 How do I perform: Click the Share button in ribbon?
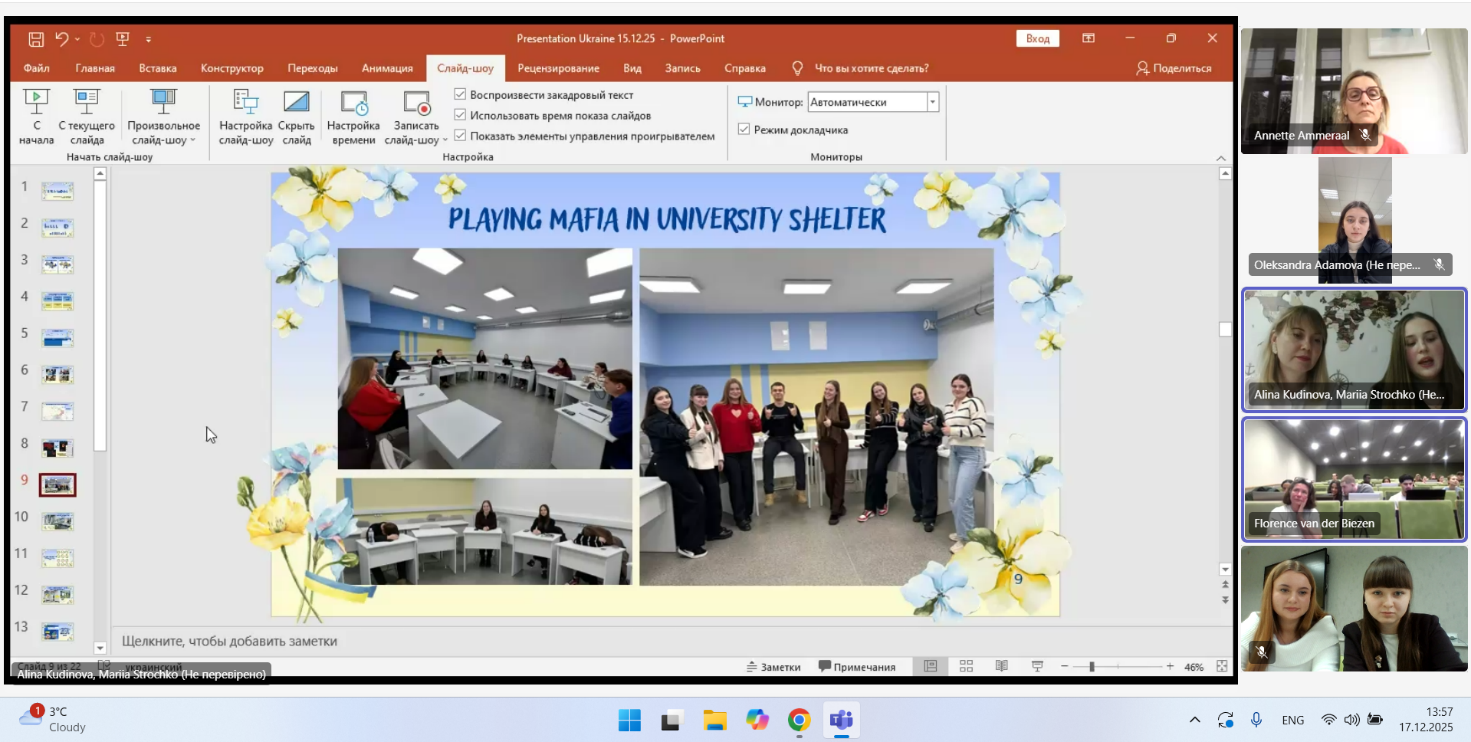pos(1174,68)
